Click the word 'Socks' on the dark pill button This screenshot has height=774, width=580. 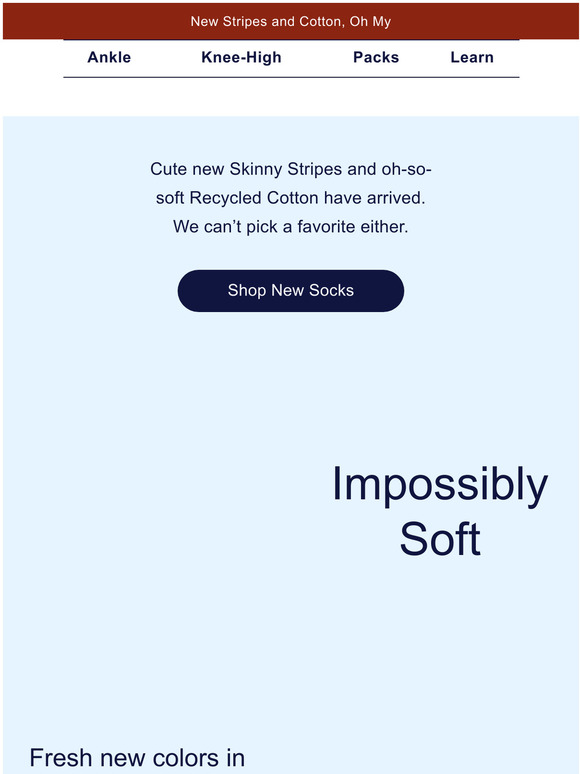click(x=331, y=290)
